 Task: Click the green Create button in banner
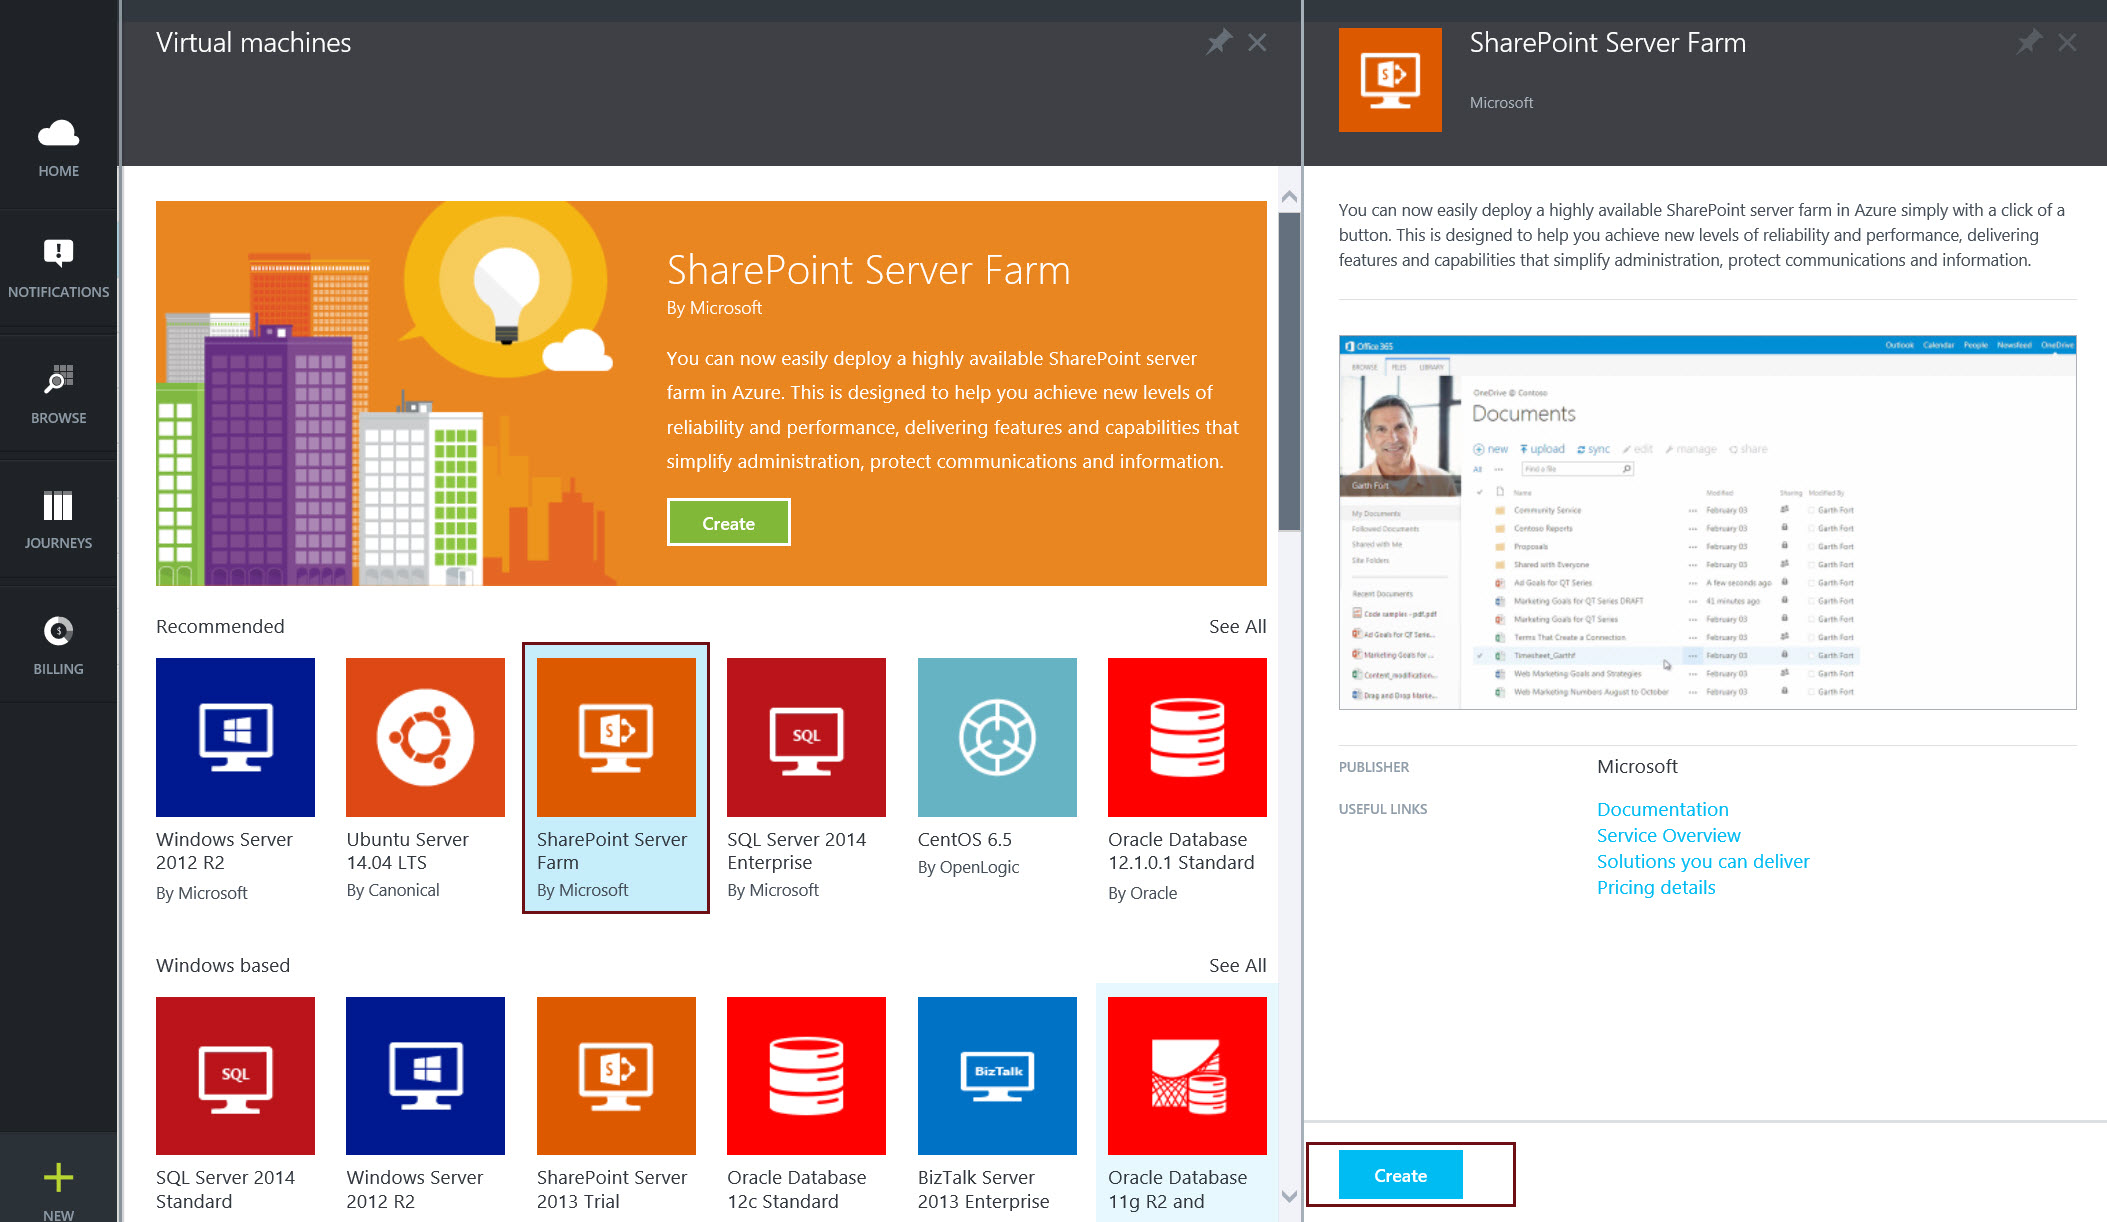coord(728,522)
